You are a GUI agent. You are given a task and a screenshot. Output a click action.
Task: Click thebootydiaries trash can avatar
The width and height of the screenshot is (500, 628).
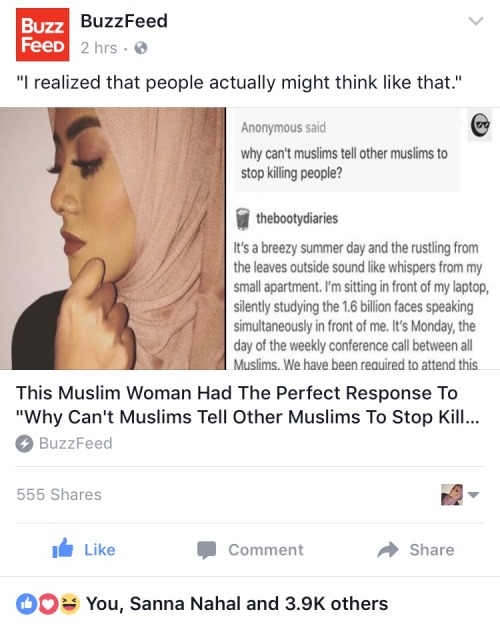coord(242,219)
